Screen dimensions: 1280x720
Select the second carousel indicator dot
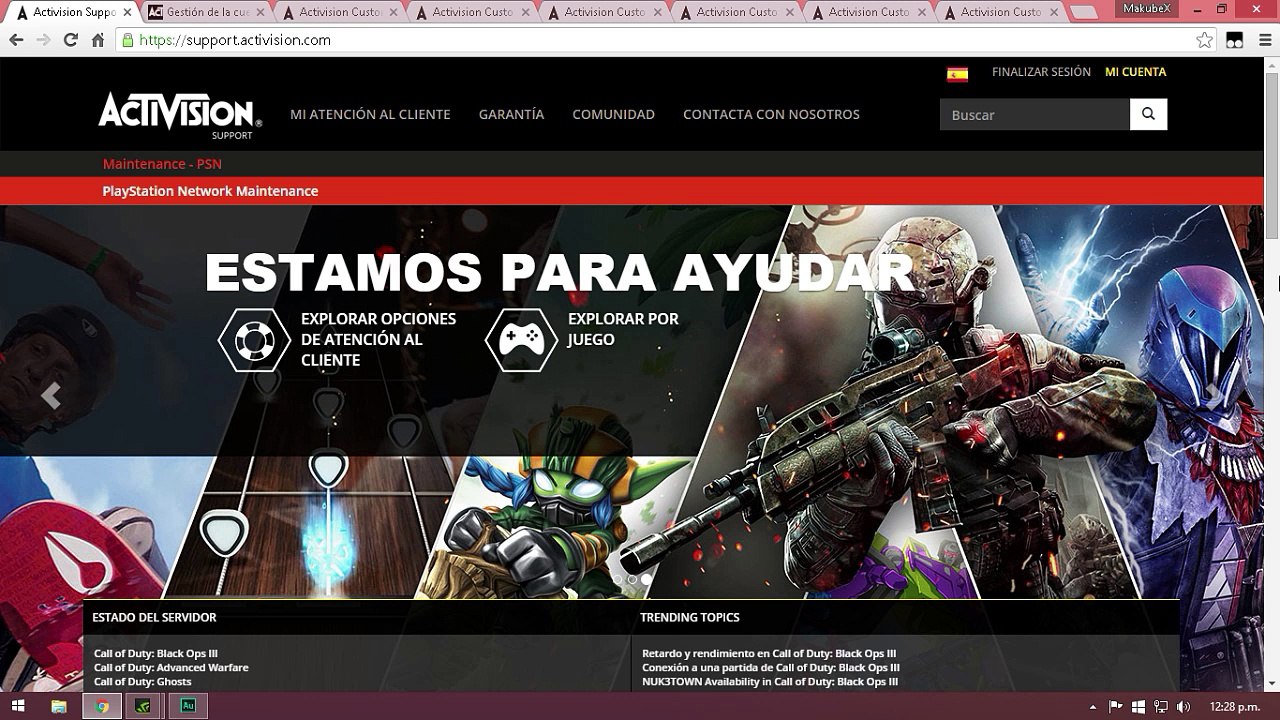[x=632, y=579]
